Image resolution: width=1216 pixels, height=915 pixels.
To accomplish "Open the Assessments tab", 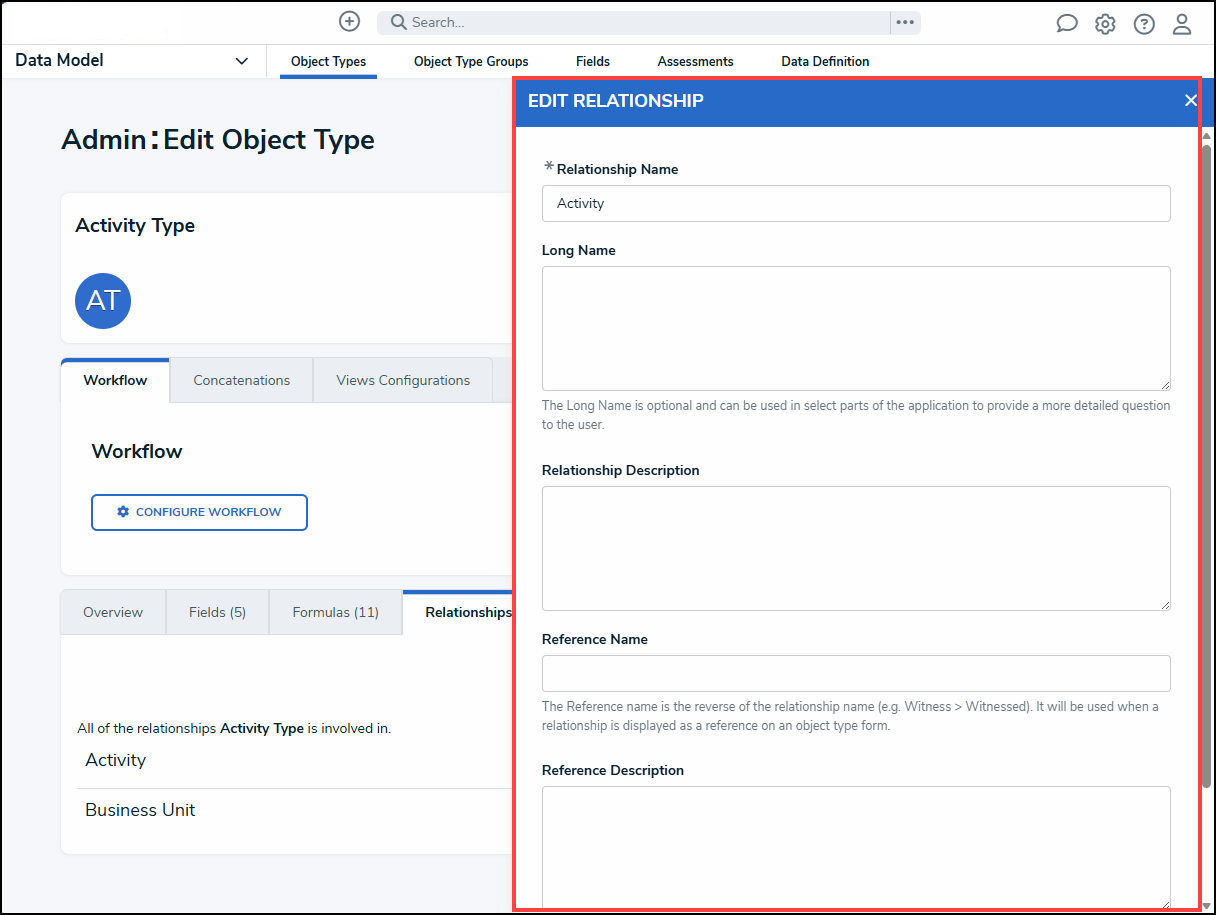I will click(x=695, y=61).
